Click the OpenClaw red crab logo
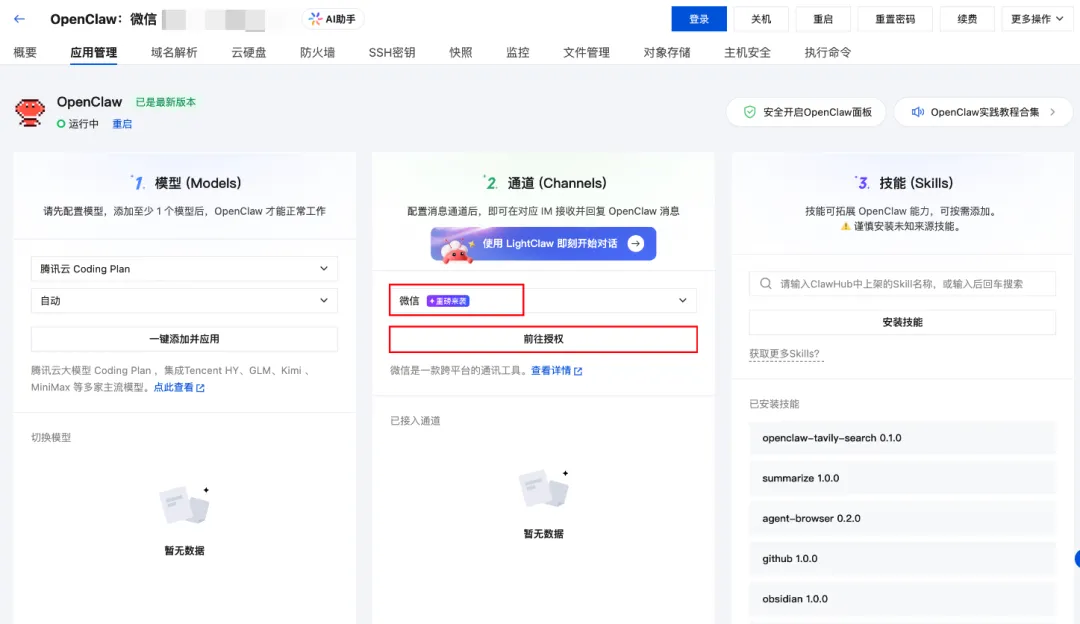Screen dimensions: 1080x624 point(30,112)
